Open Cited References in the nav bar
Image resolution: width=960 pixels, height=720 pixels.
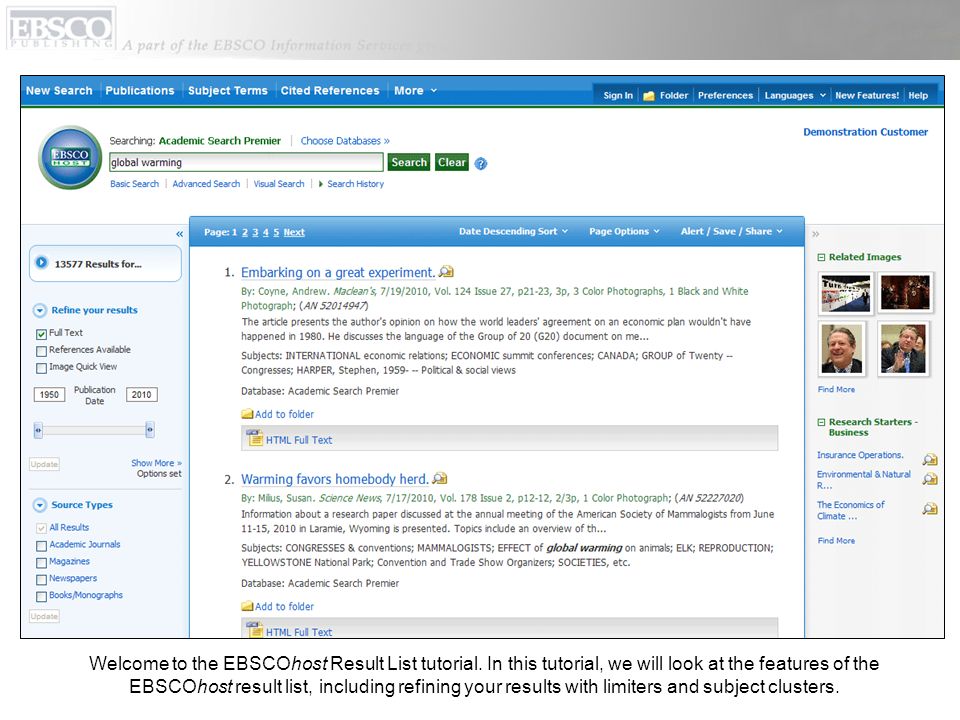point(330,91)
